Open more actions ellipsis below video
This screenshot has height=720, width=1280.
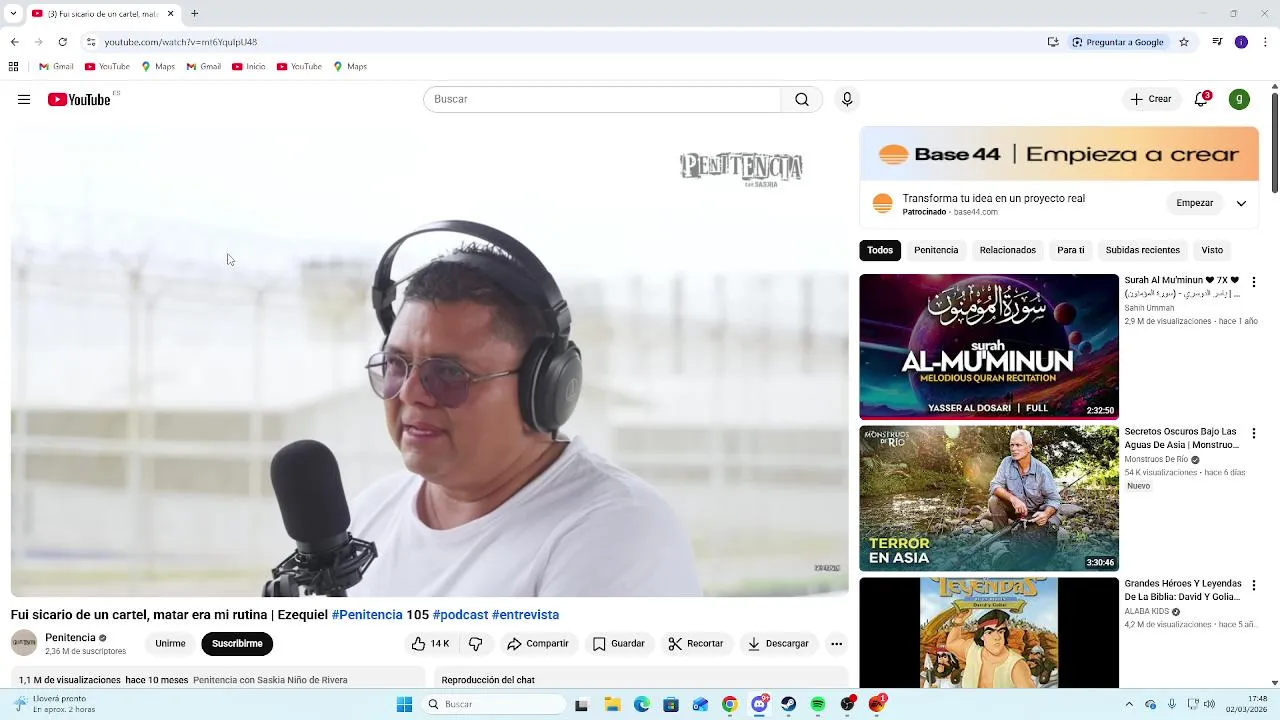[837, 644]
